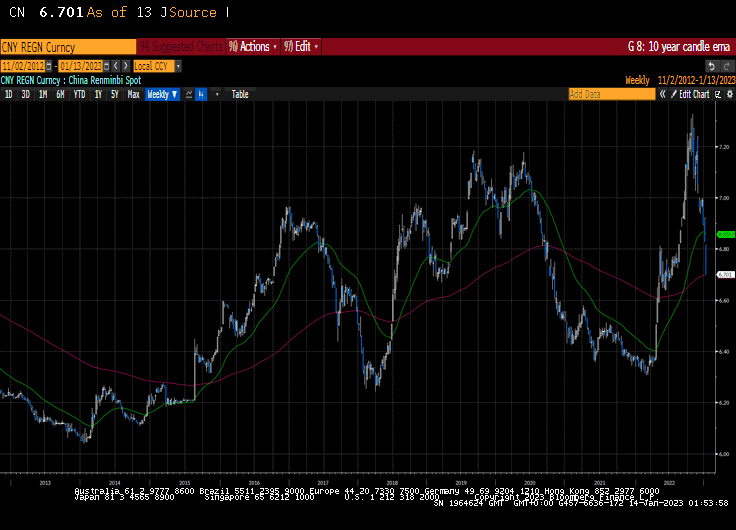Click the Add Data input field
Image resolution: width=736 pixels, height=530 pixels.
pos(612,94)
